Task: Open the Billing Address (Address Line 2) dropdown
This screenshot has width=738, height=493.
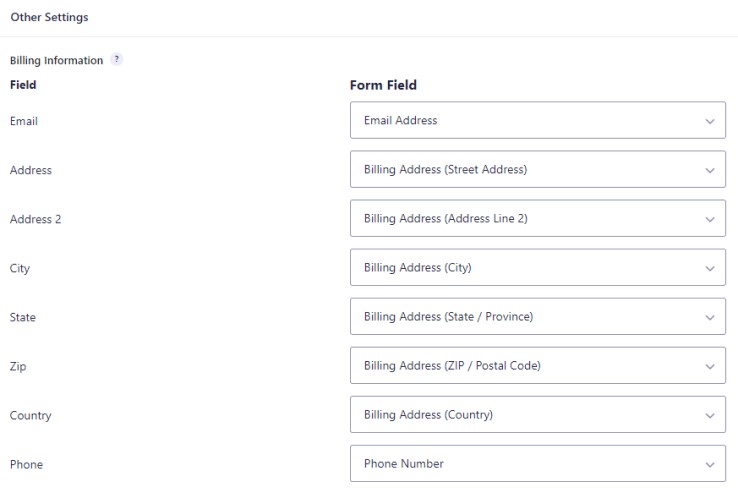Action: pos(537,218)
